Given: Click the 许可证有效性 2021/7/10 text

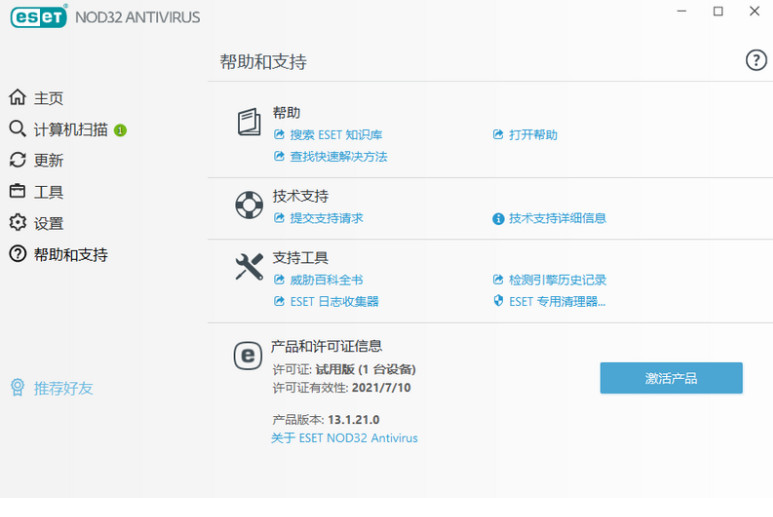Looking at the screenshot, I should (x=341, y=387).
